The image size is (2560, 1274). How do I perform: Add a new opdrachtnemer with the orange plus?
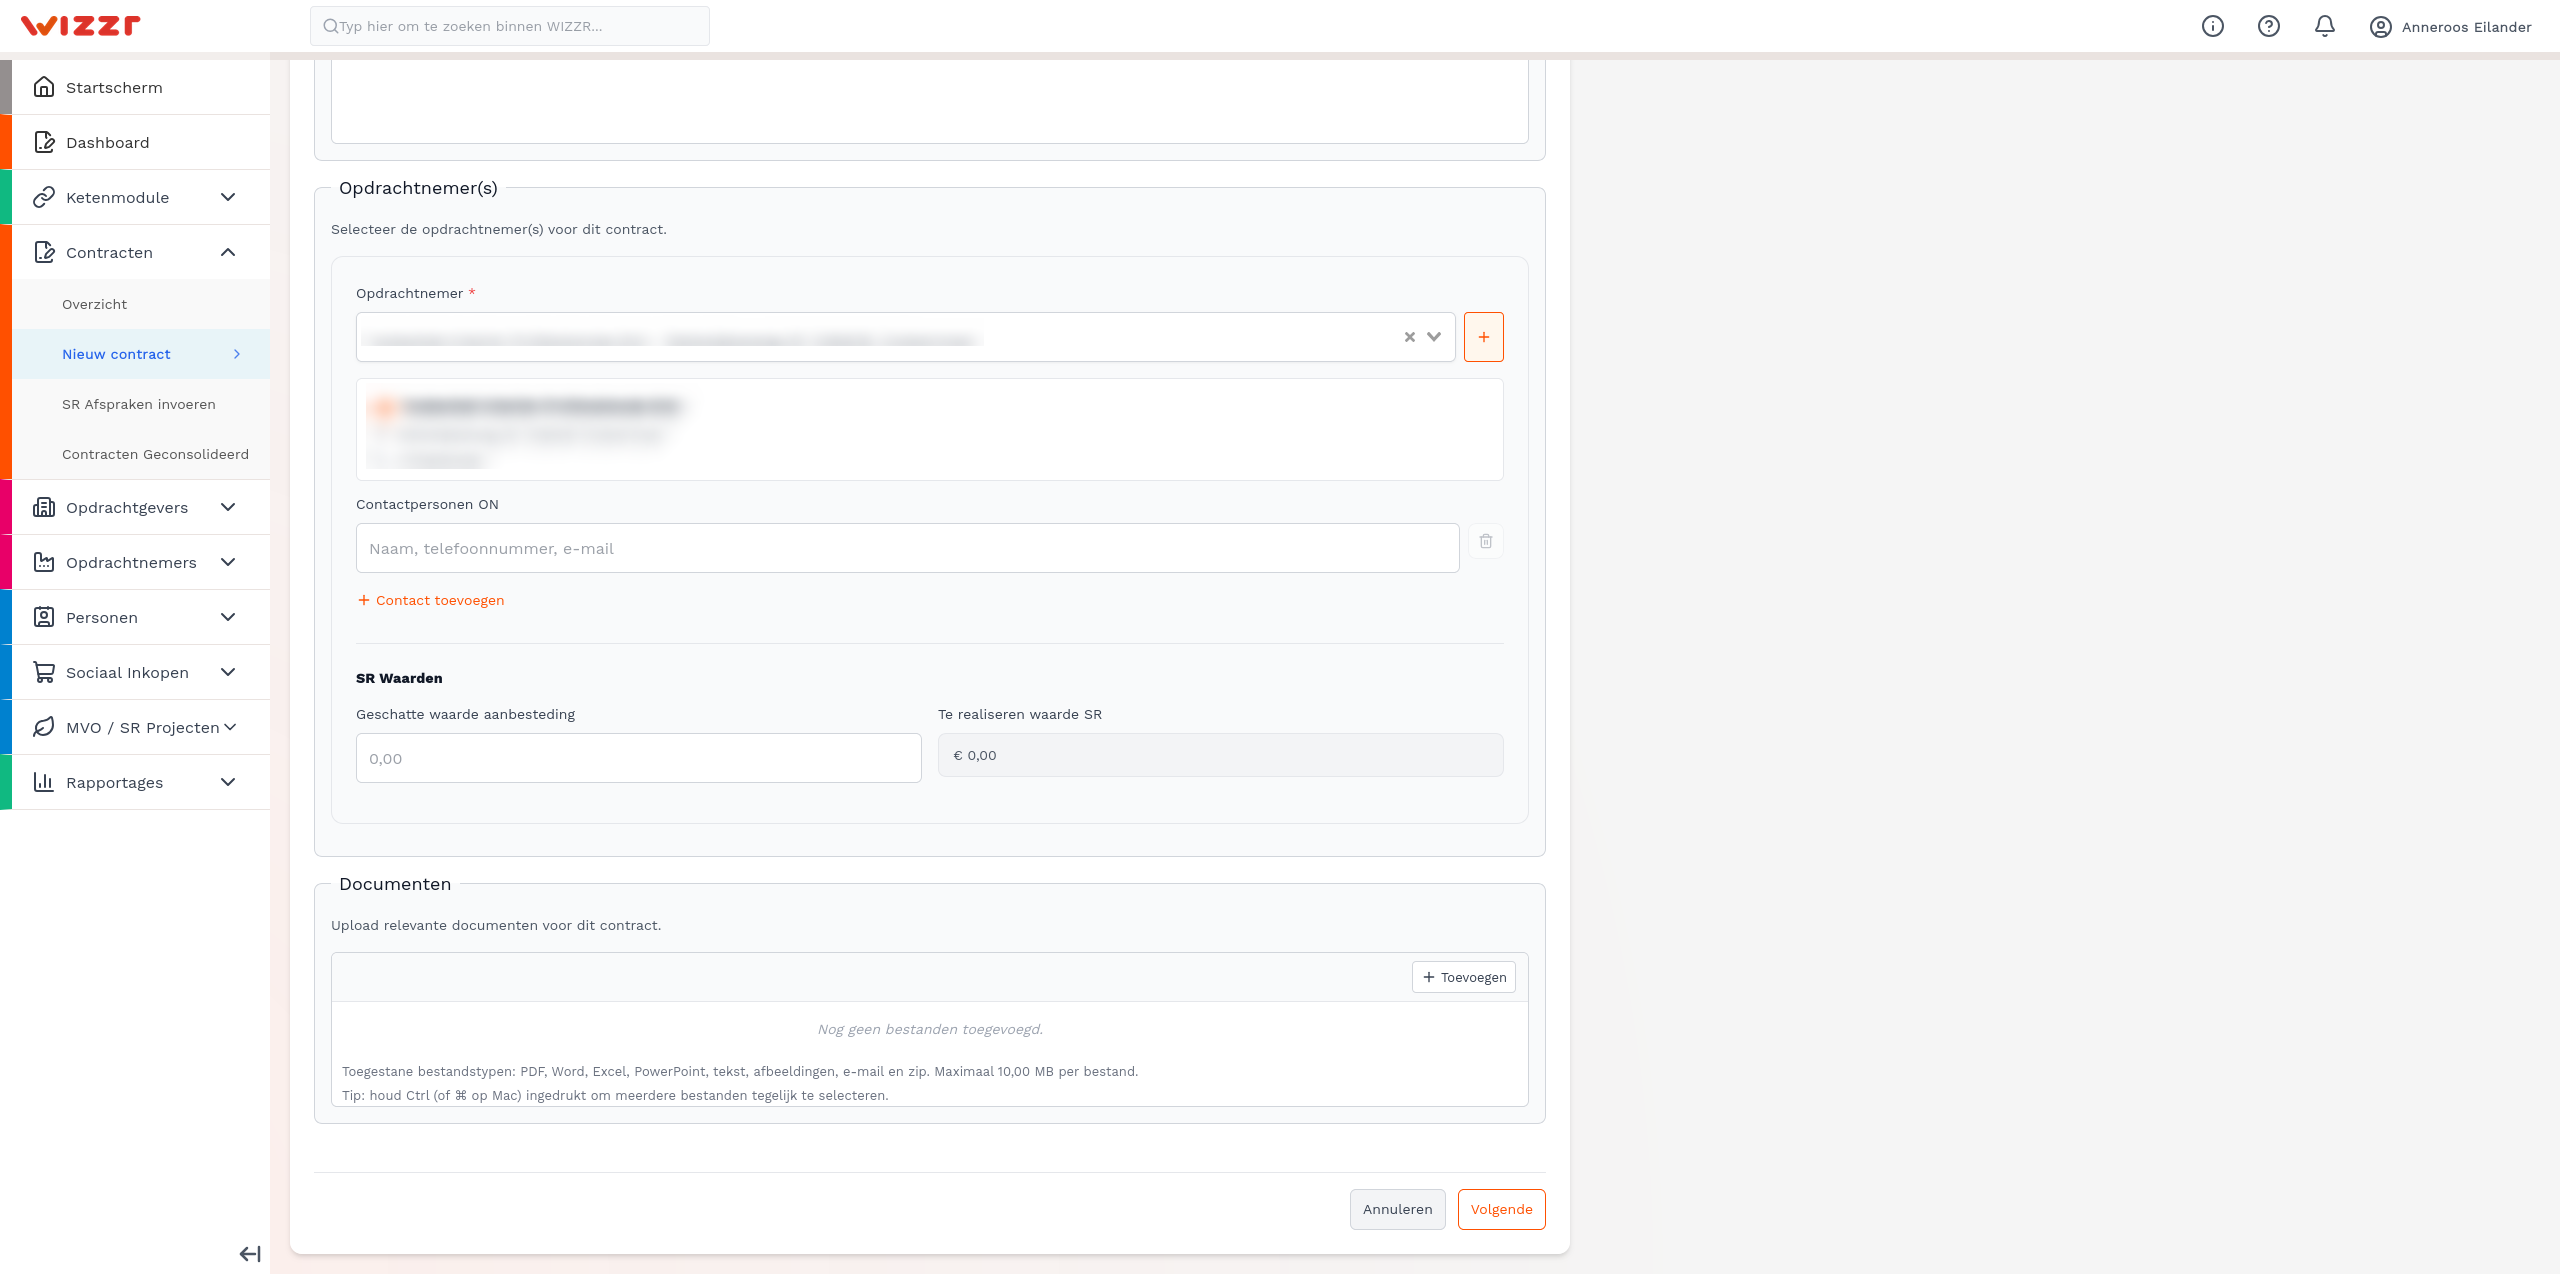[x=1484, y=337]
